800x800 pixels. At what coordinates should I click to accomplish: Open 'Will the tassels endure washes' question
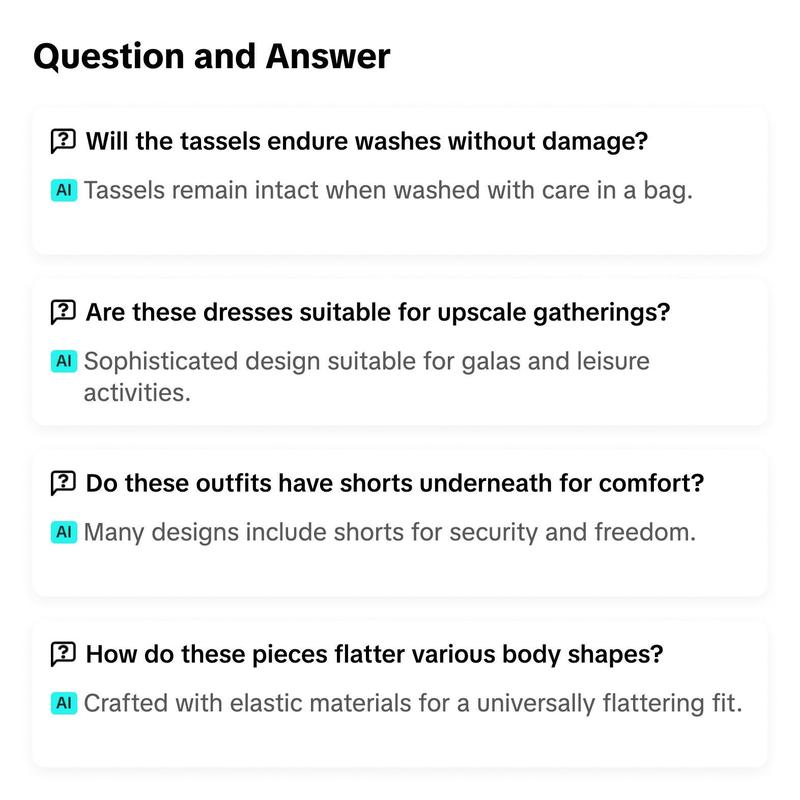366,141
